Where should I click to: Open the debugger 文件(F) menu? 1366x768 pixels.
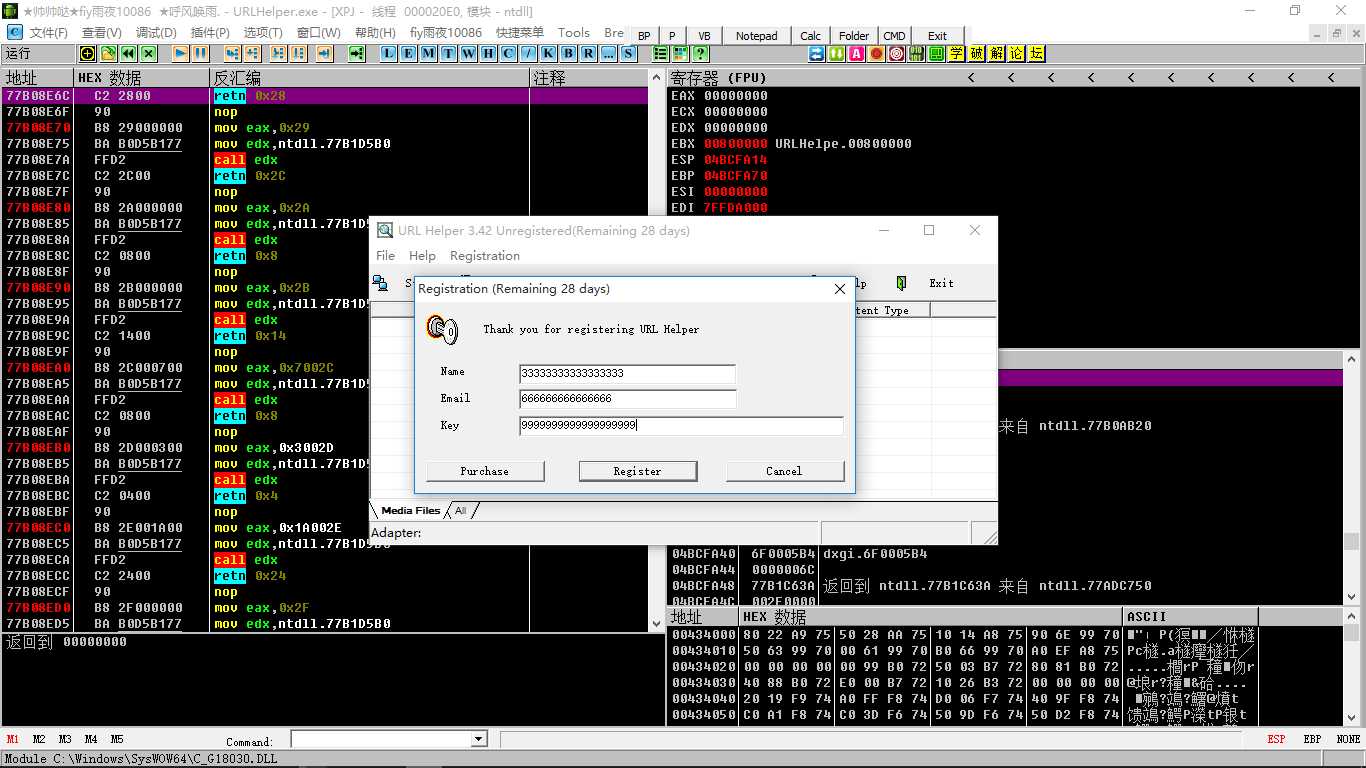point(49,33)
